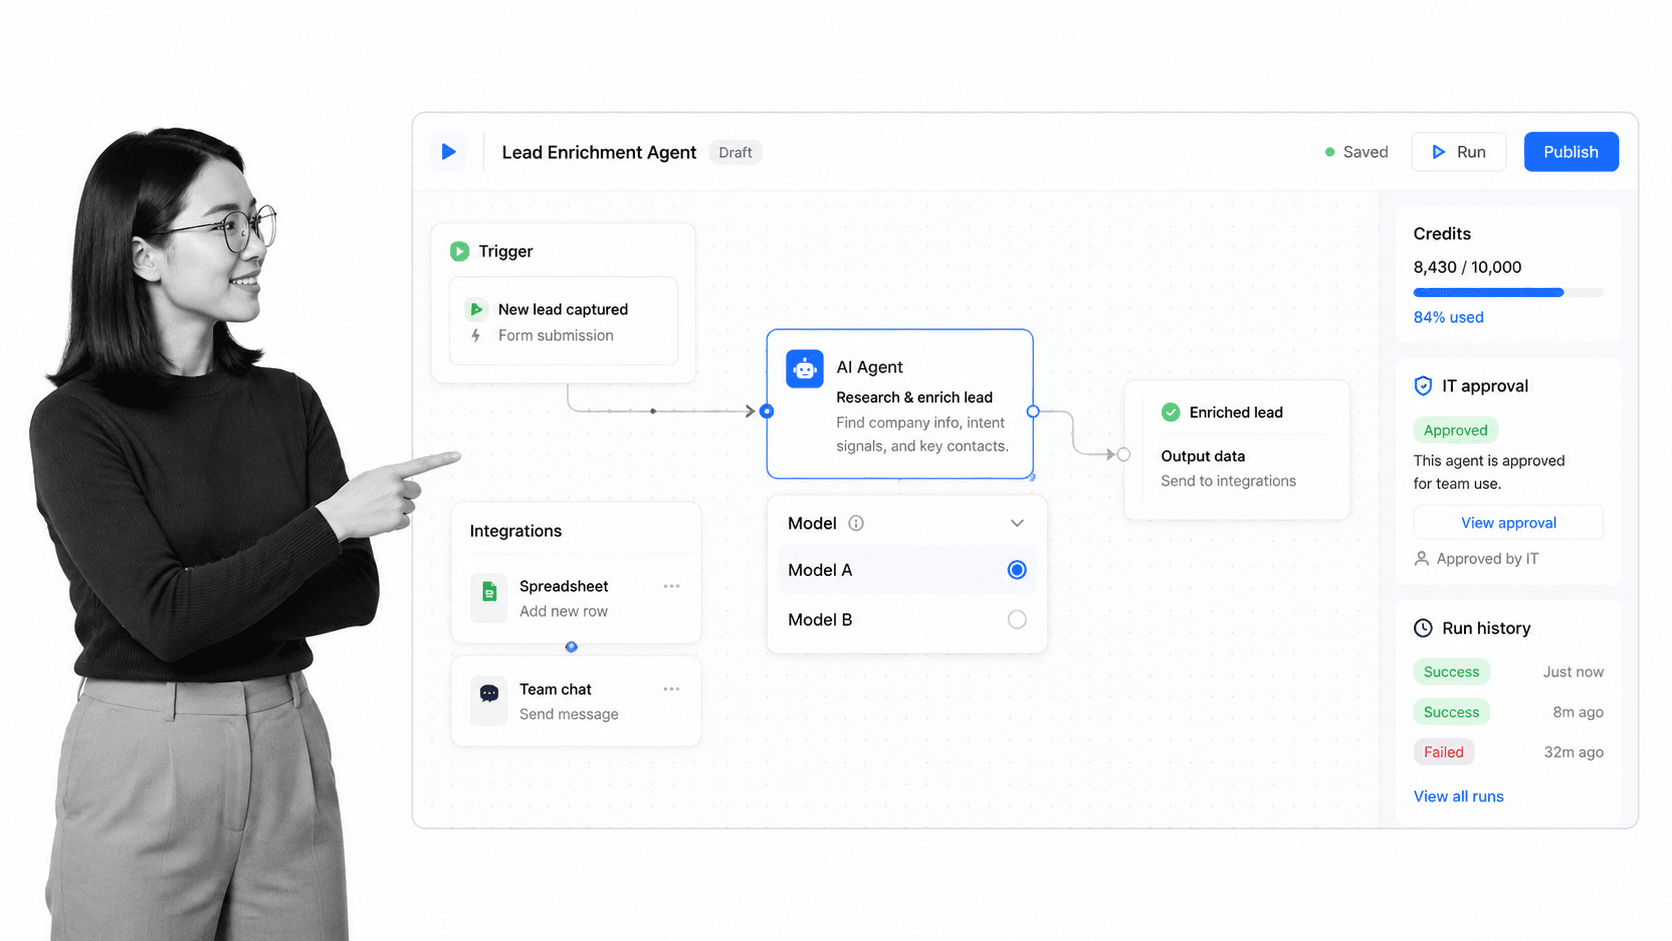Click the Failed run badge
This screenshot has width=1672, height=941.
pyautogui.click(x=1443, y=752)
